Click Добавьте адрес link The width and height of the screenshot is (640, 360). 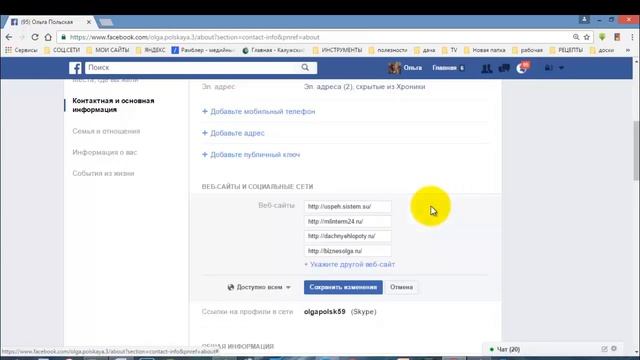(233, 133)
